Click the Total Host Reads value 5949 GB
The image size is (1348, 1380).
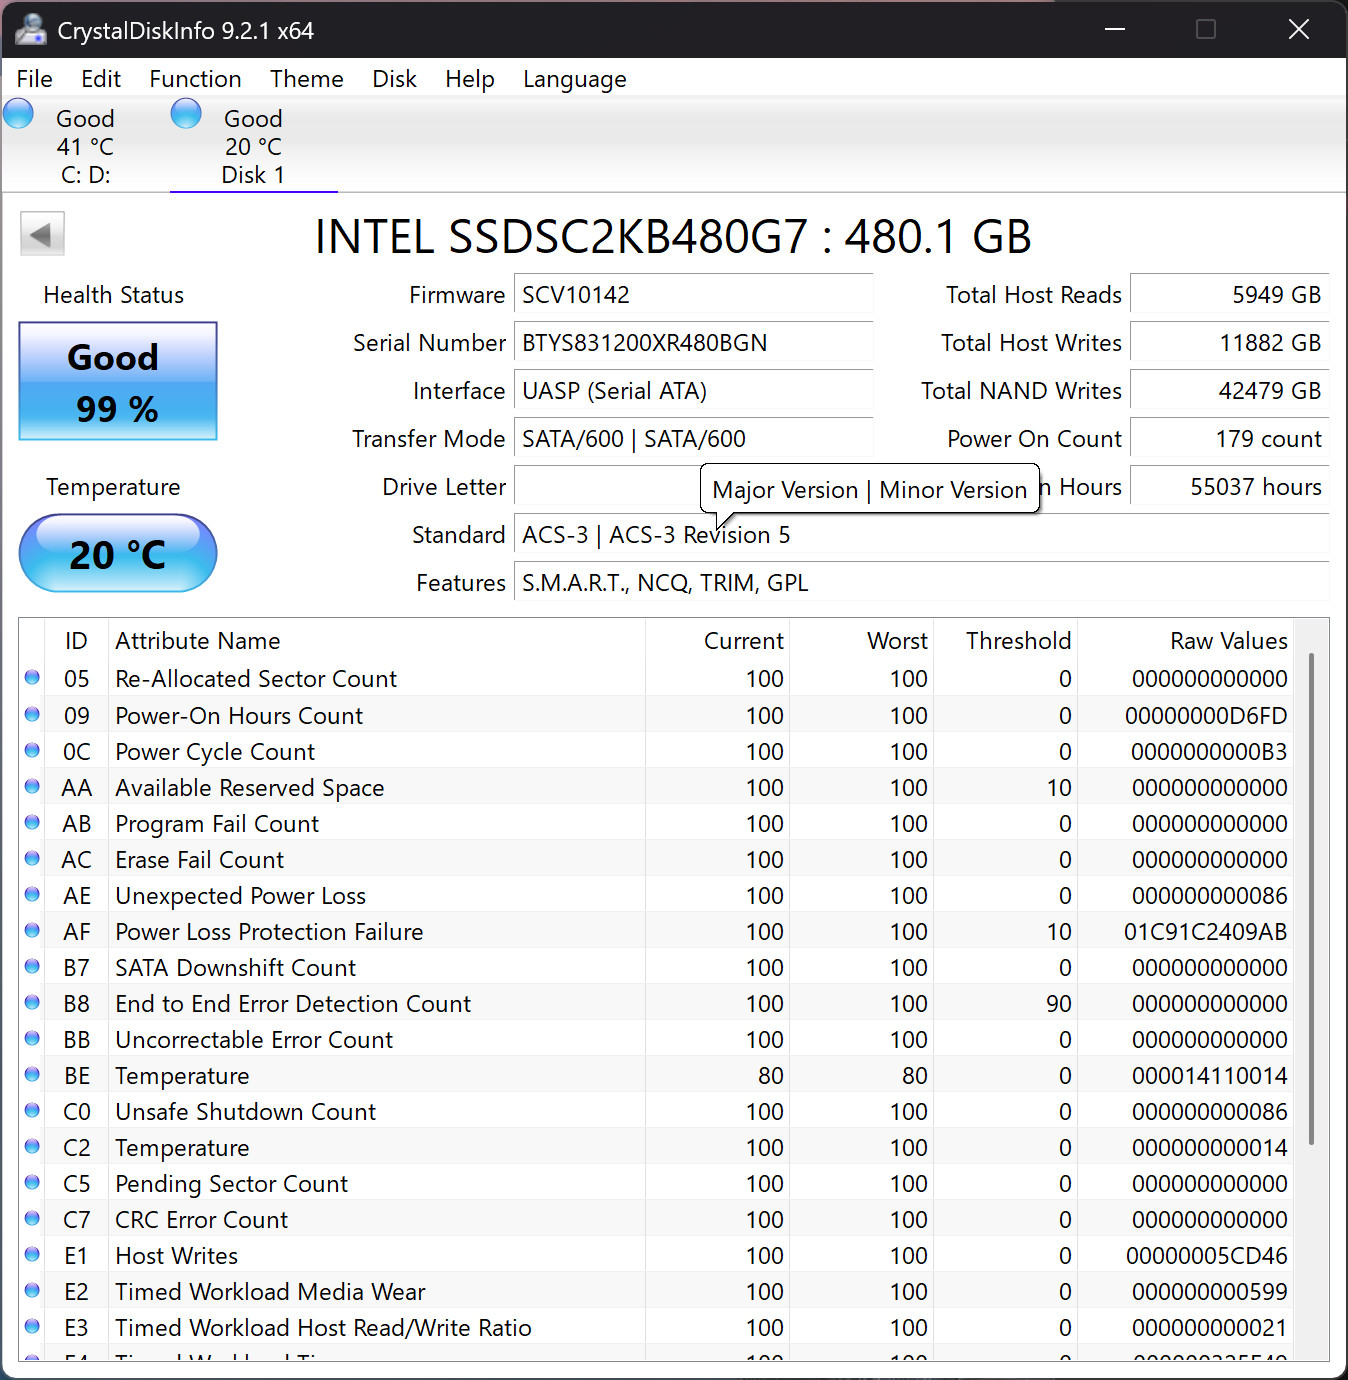click(x=1229, y=295)
